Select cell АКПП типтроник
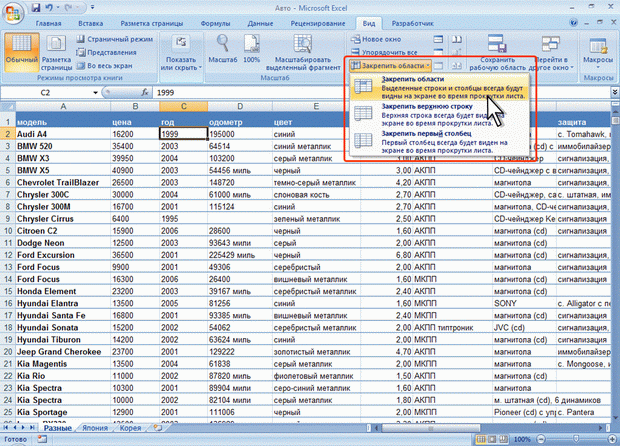The image size is (620, 446). coord(452,328)
